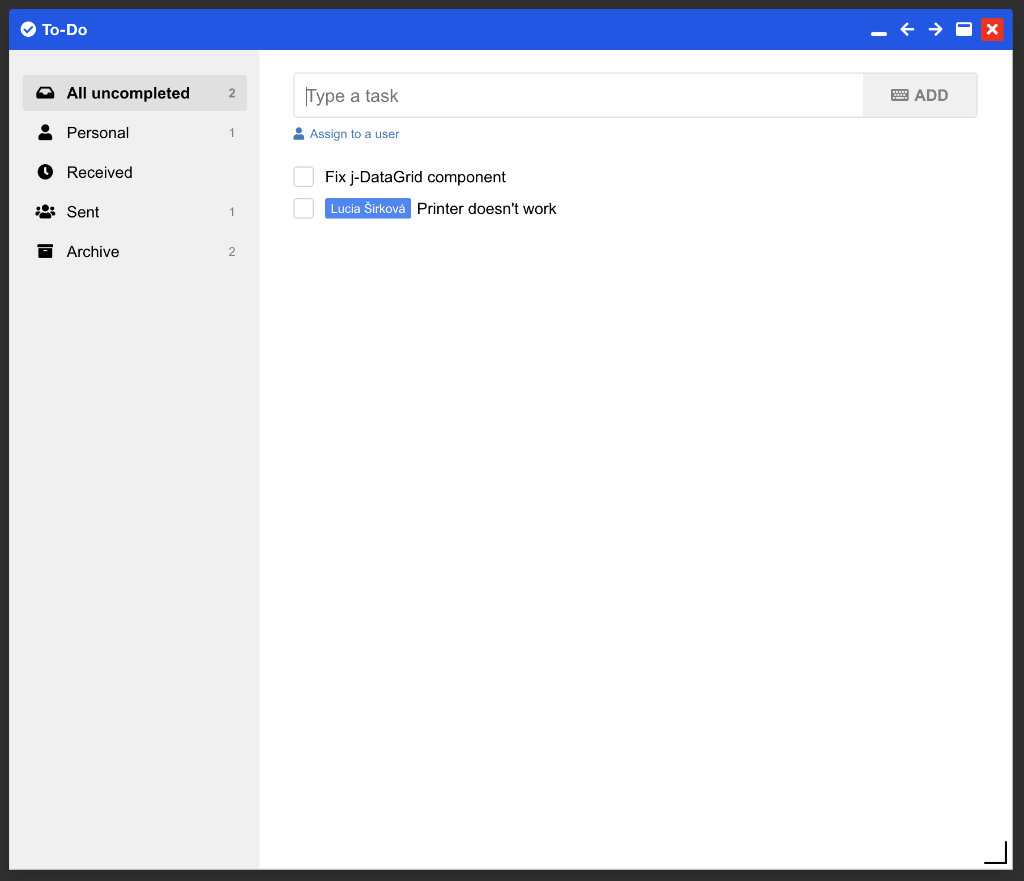1024x881 pixels.
Task: Check off the Fix j-DataGrid component task
Action: pos(303,176)
